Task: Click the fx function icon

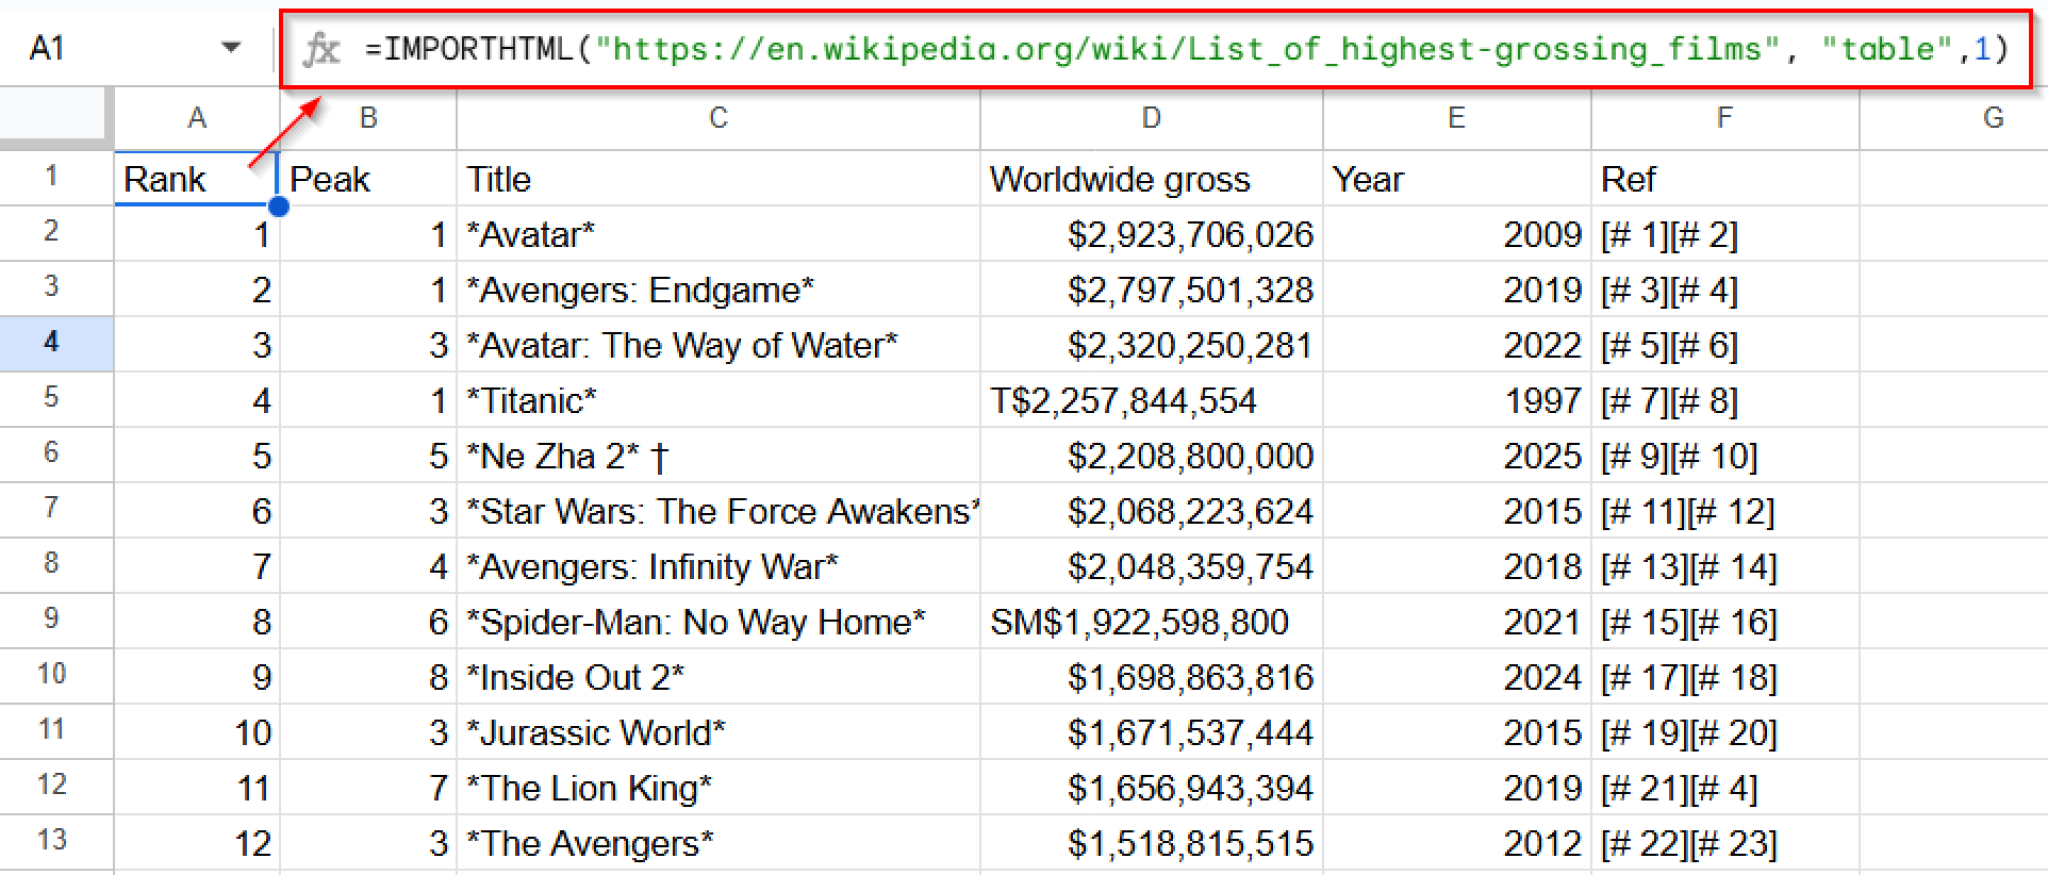Action: [321, 49]
